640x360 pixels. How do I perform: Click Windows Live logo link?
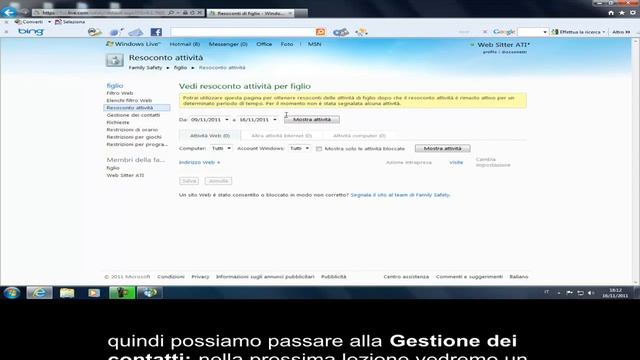click(x=133, y=44)
